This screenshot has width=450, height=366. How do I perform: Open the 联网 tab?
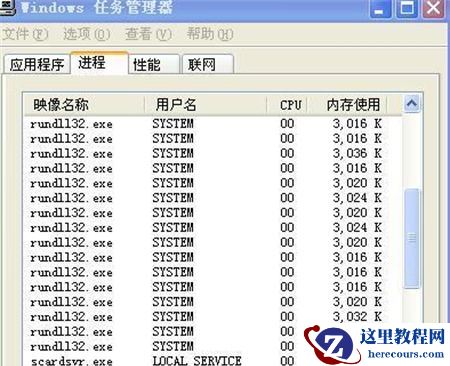(208, 64)
